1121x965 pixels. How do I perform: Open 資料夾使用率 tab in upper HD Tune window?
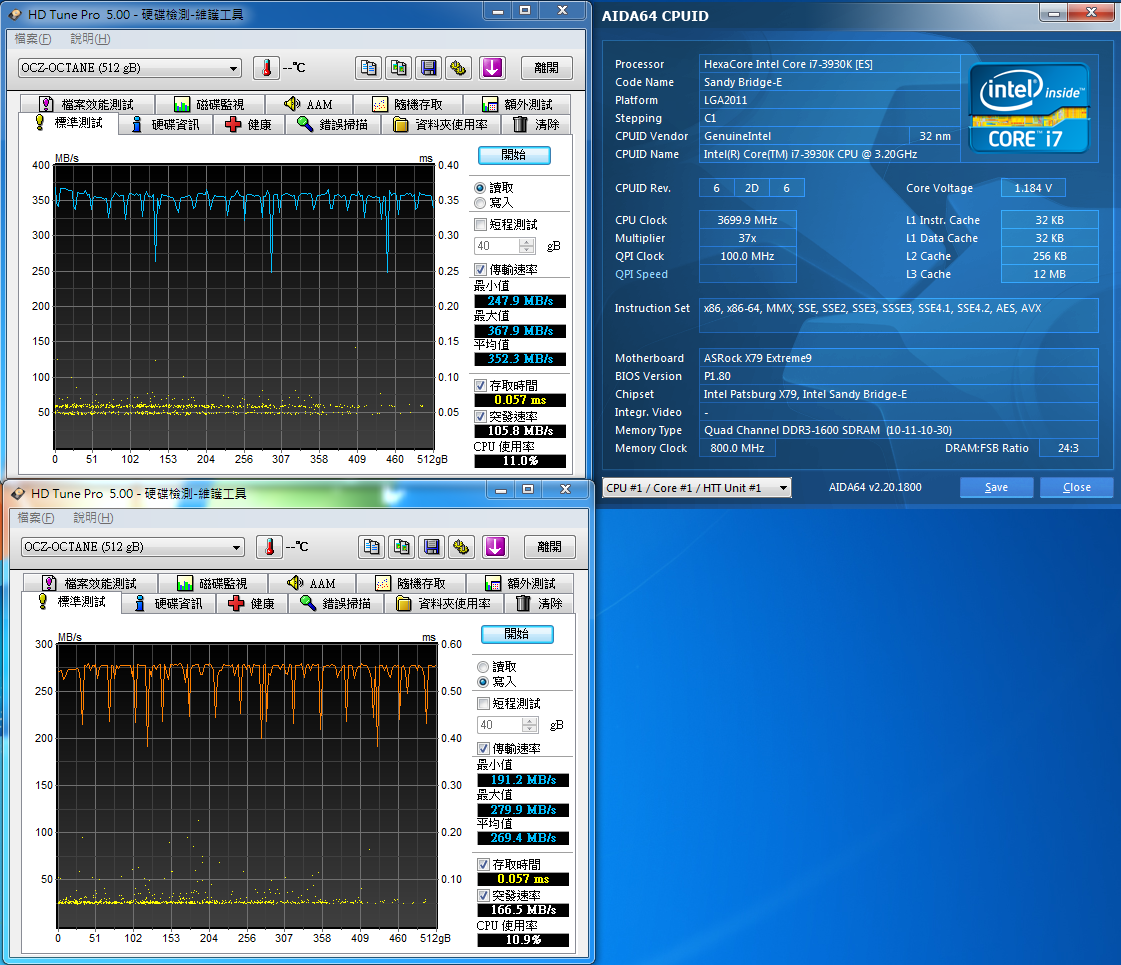pos(441,124)
